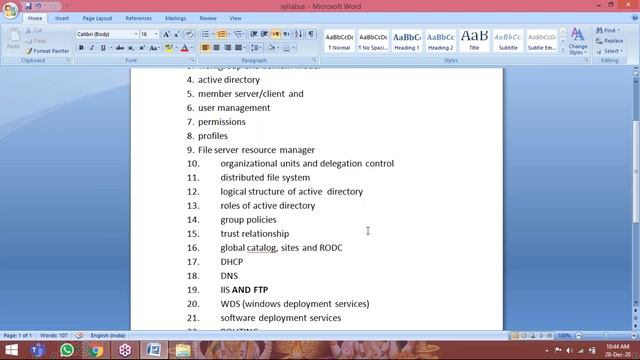Open the Paragraph dialog launcher
The width and height of the screenshot is (640, 360).
click(314, 60)
